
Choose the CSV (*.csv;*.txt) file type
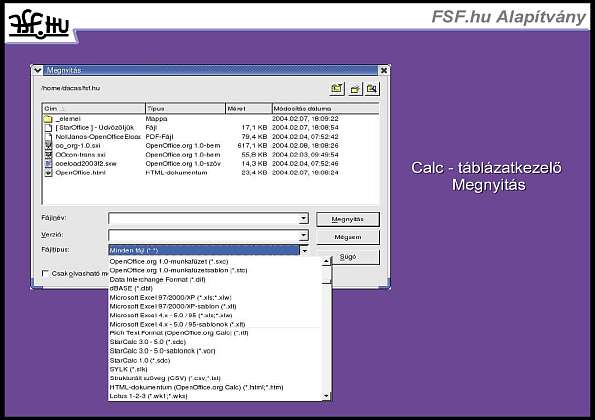pos(165,378)
